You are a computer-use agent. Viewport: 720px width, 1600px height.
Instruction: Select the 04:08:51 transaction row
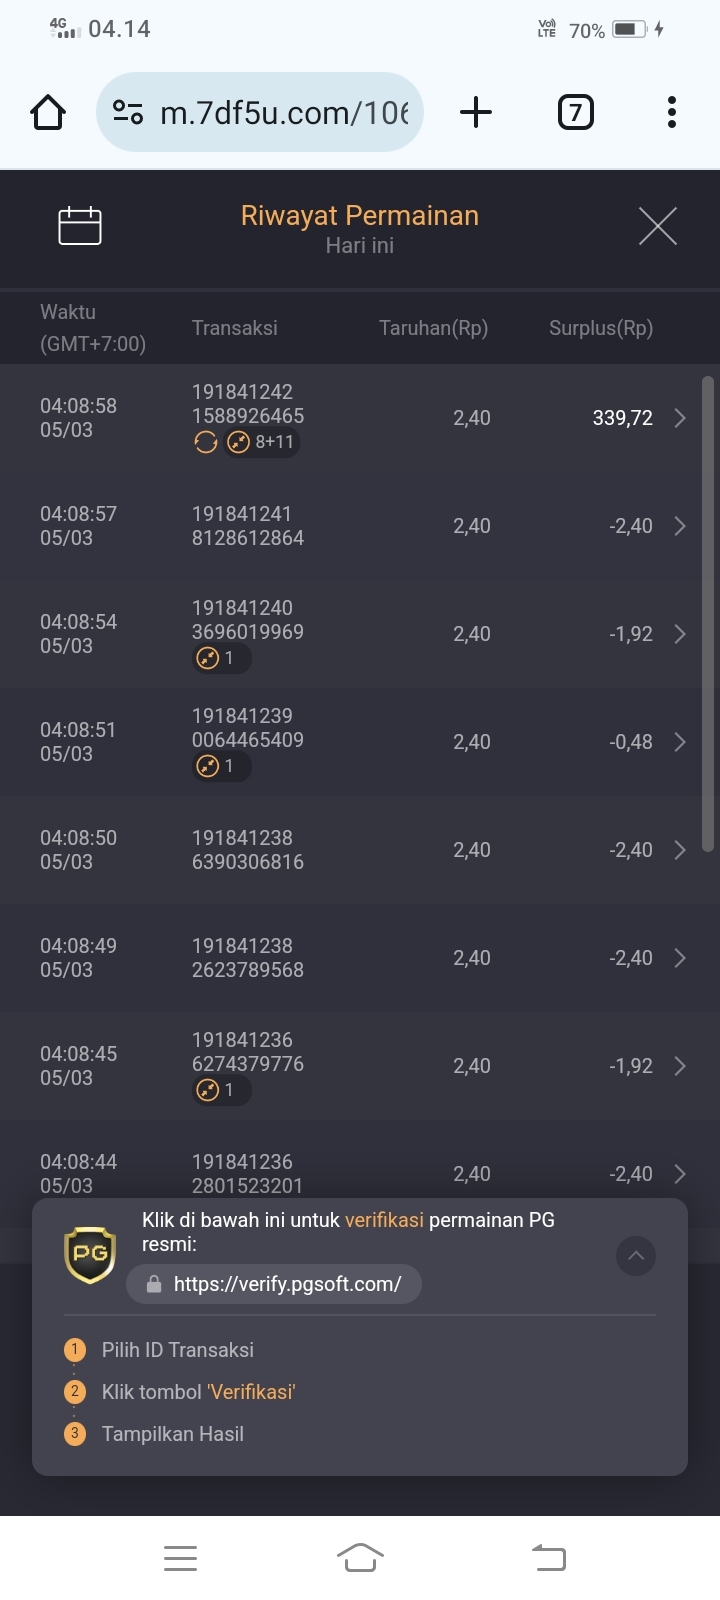(x=360, y=742)
